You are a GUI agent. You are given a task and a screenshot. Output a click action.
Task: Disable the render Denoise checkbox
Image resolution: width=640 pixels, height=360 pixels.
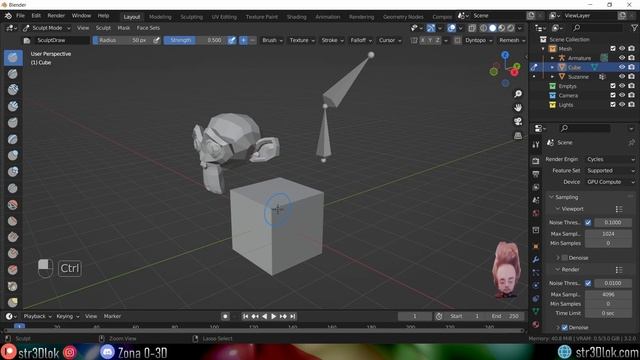pos(564,327)
